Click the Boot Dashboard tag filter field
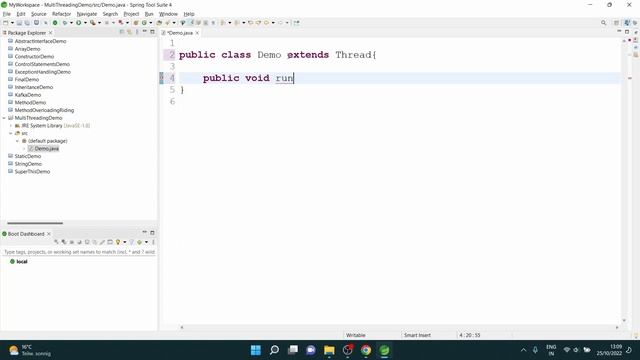Image resolution: width=640 pixels, height=360 pixels. 79,252
